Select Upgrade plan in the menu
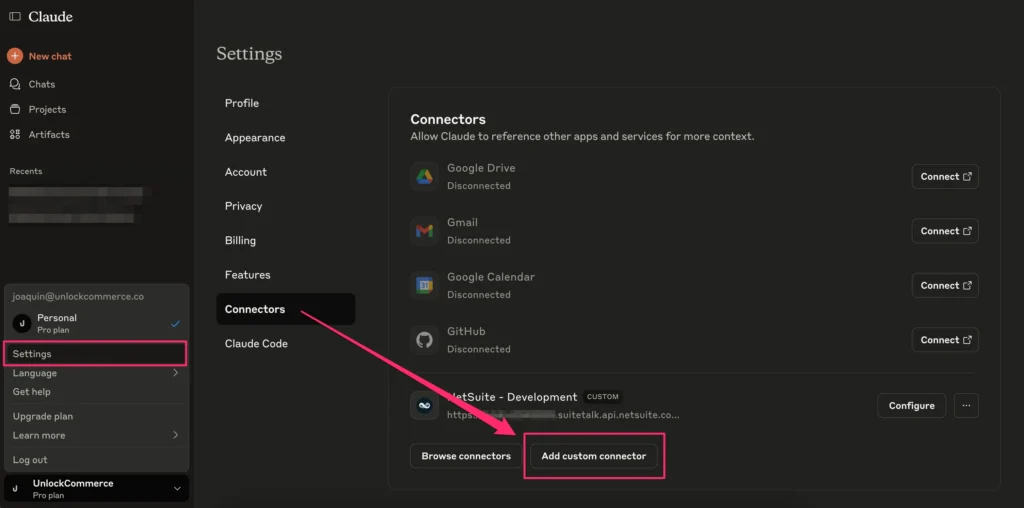Viewport: 1024px width, 508px height. pyautogui.click(x=95, y=416)
